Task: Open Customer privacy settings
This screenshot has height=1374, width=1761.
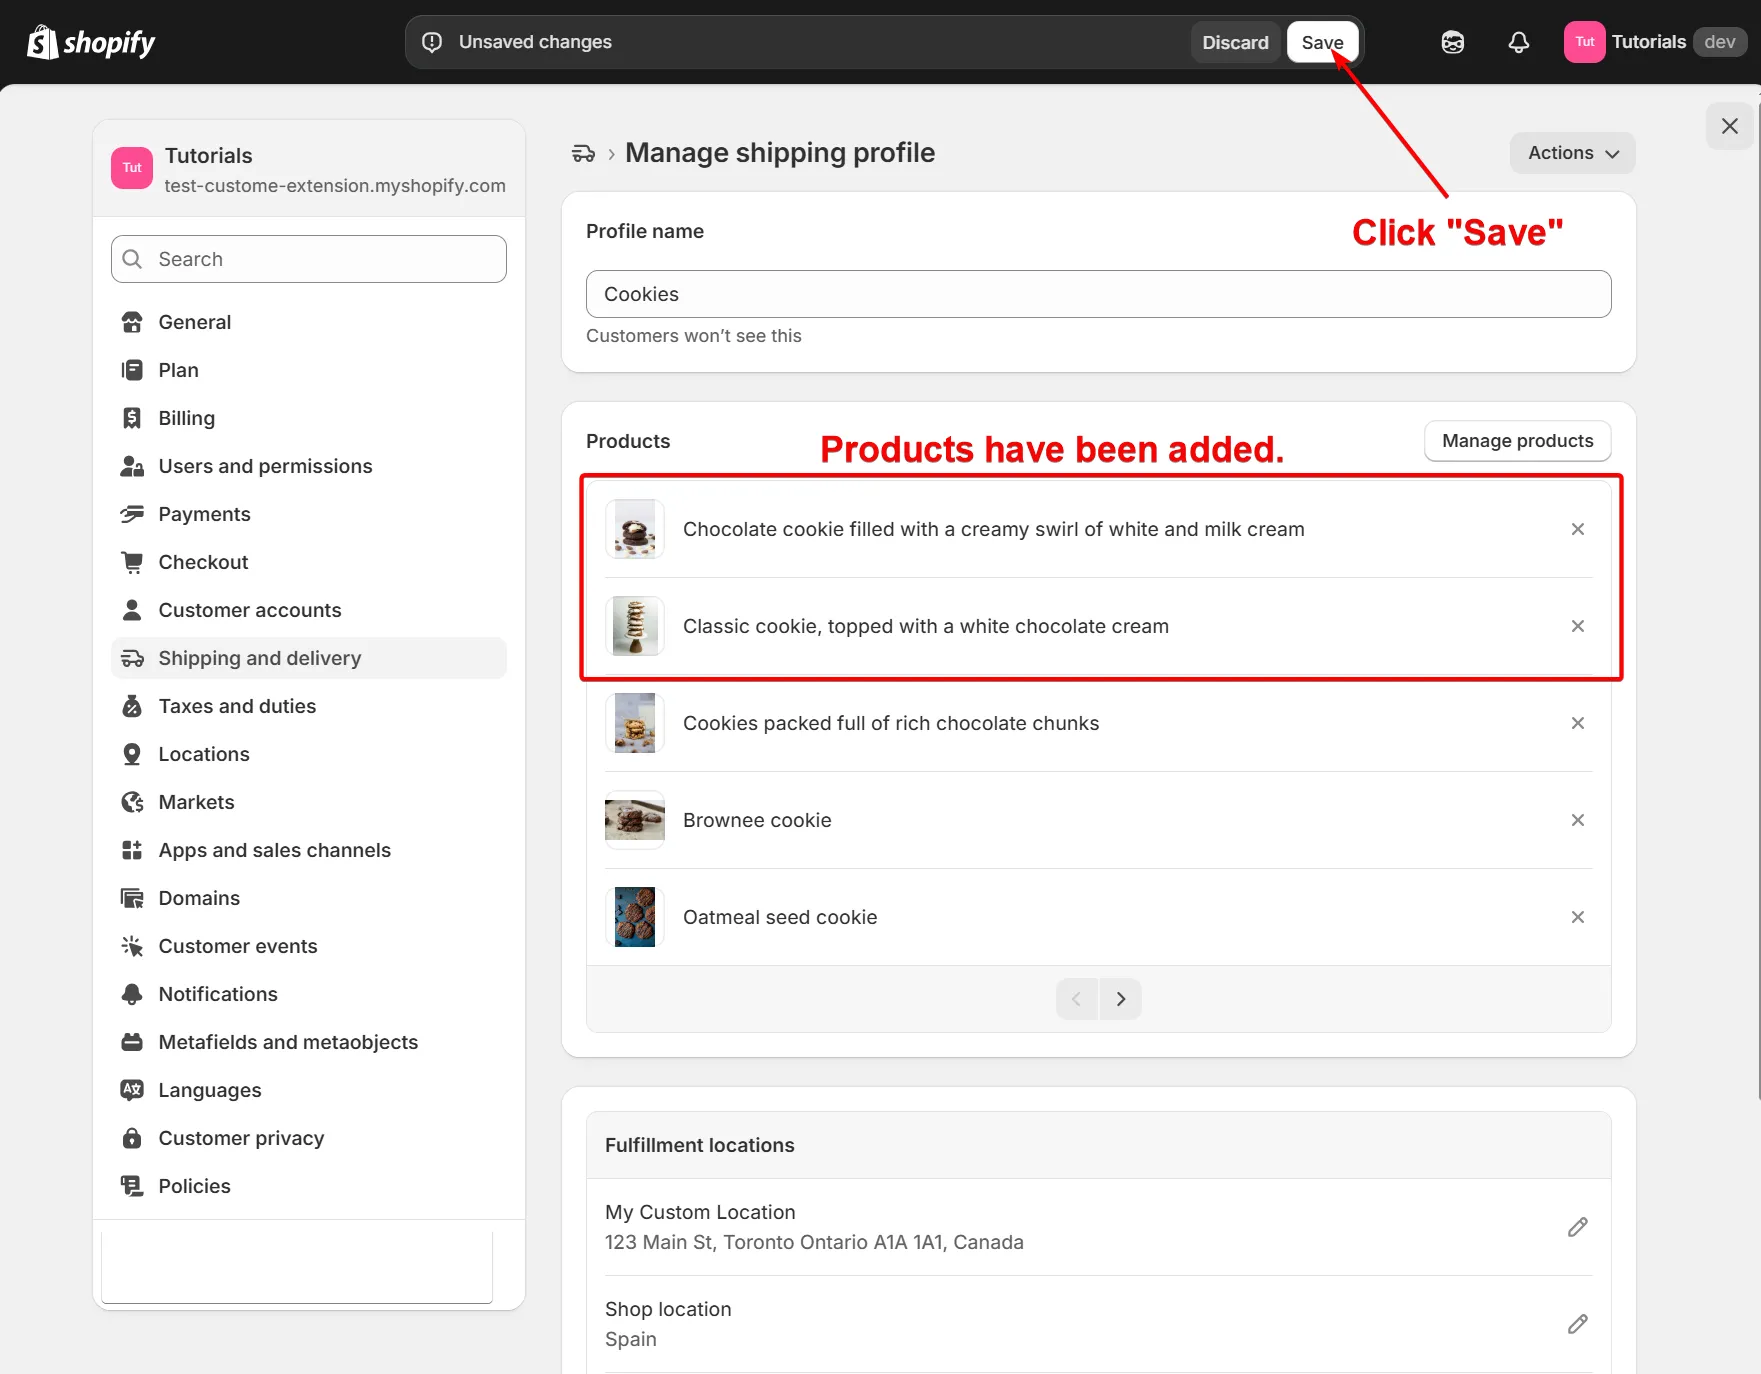Action: pyautogui.click(x=241, y=1138)
